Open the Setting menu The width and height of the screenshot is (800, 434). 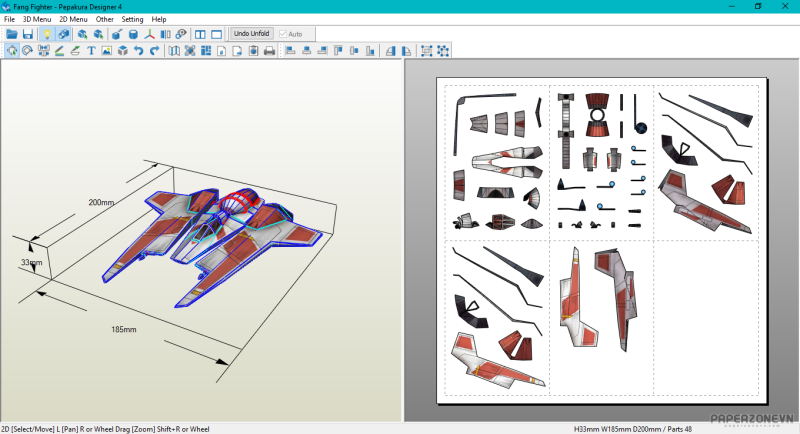(x=132, y=19)
